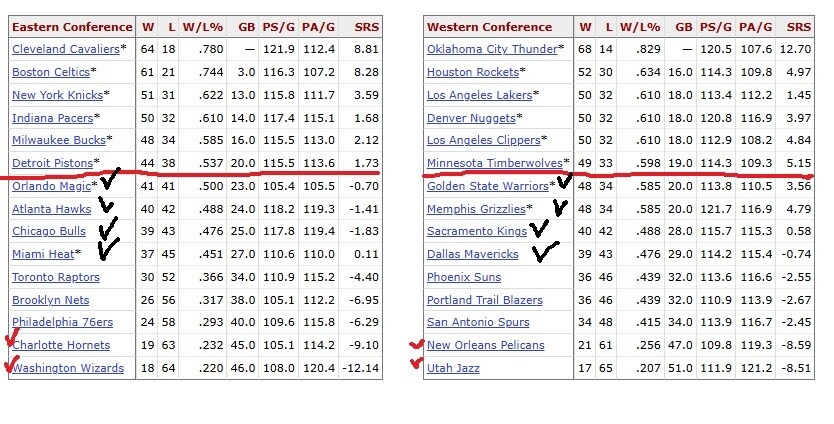Open the Boston Celtics team link
Viewport: 834px width, 424px height.
click(51, 72)
